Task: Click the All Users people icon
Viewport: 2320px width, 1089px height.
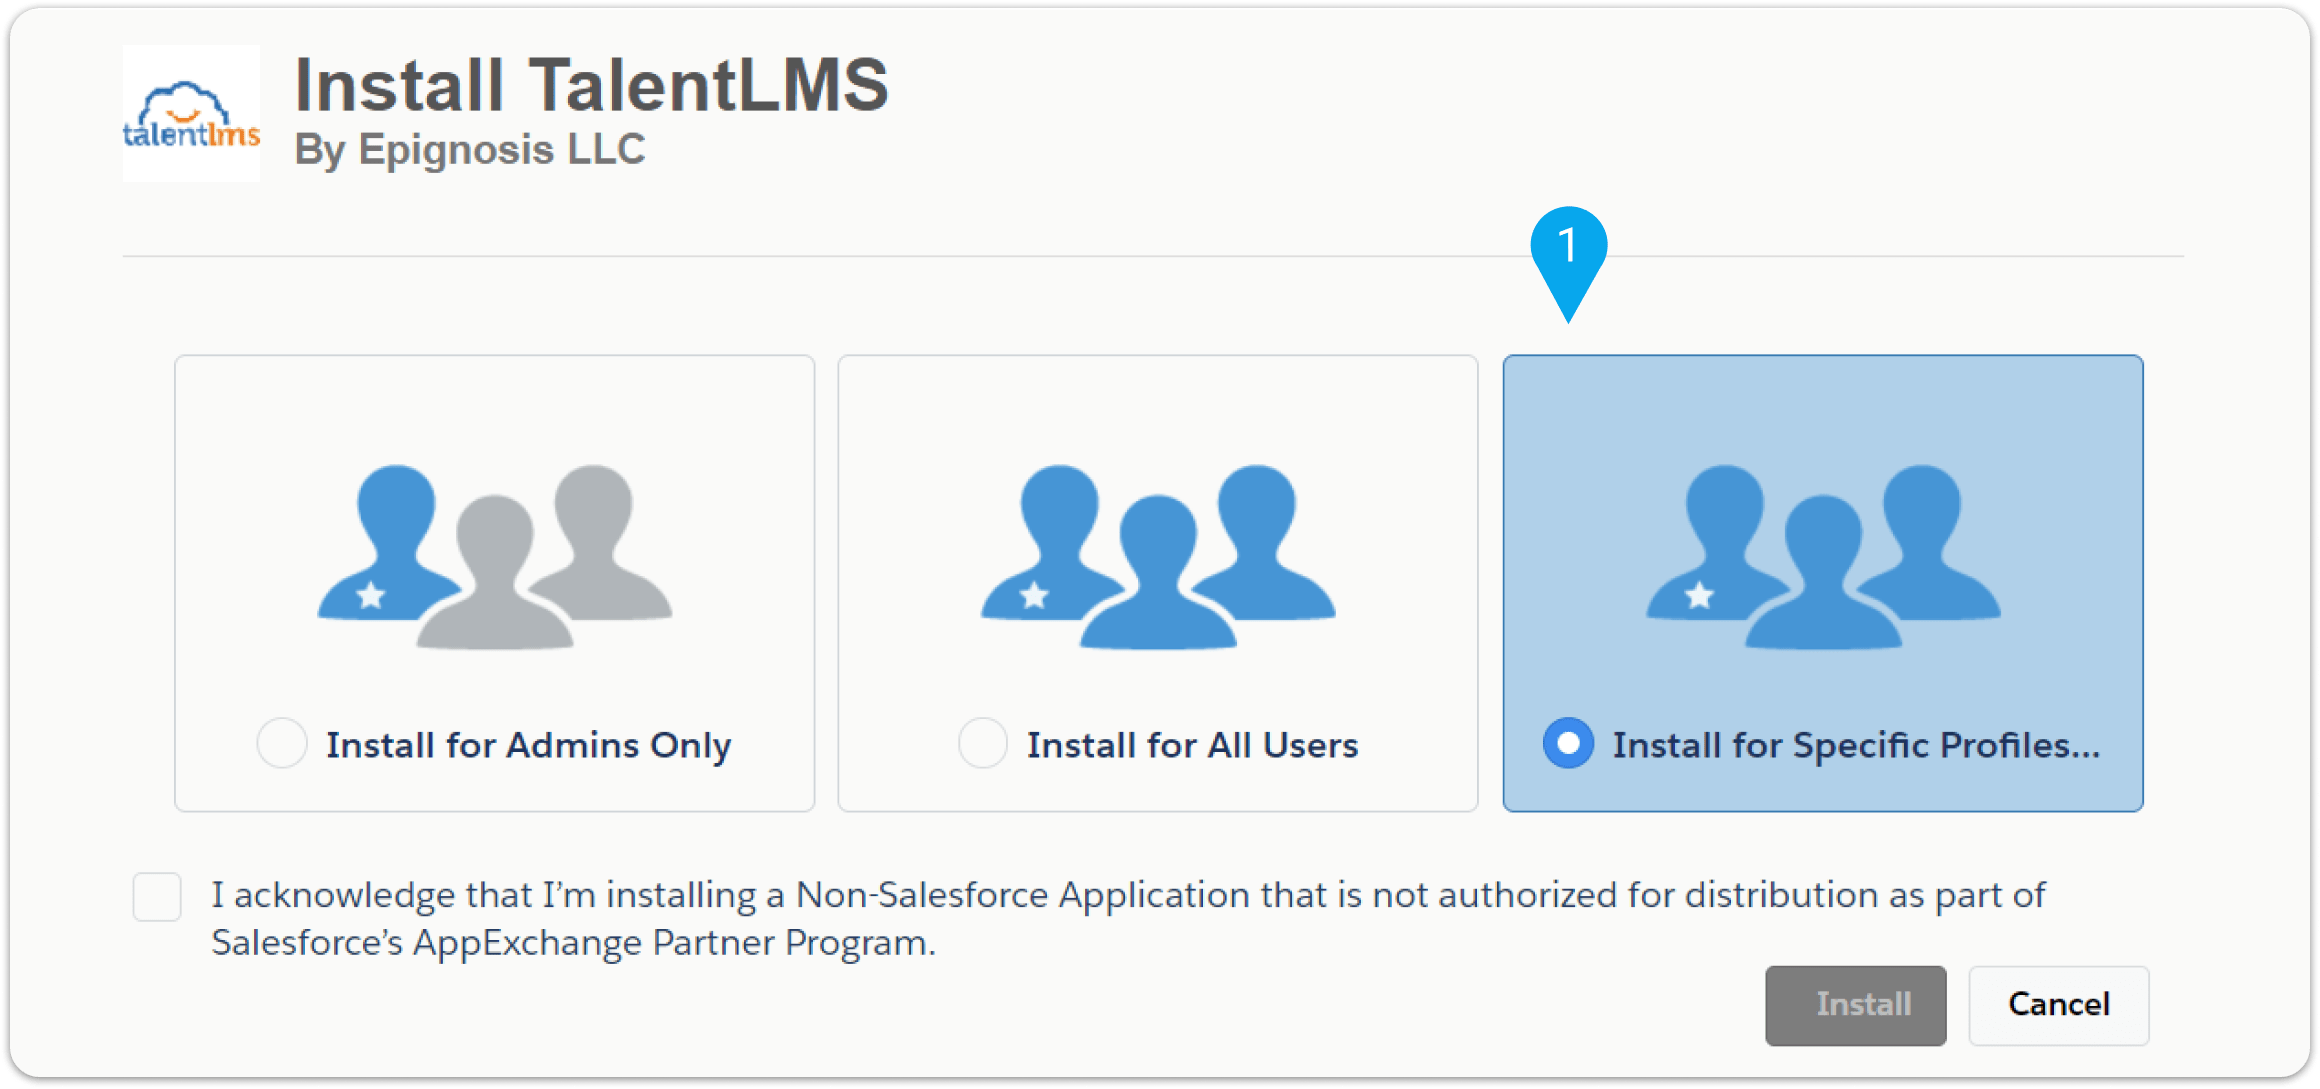Action: 1158,556
